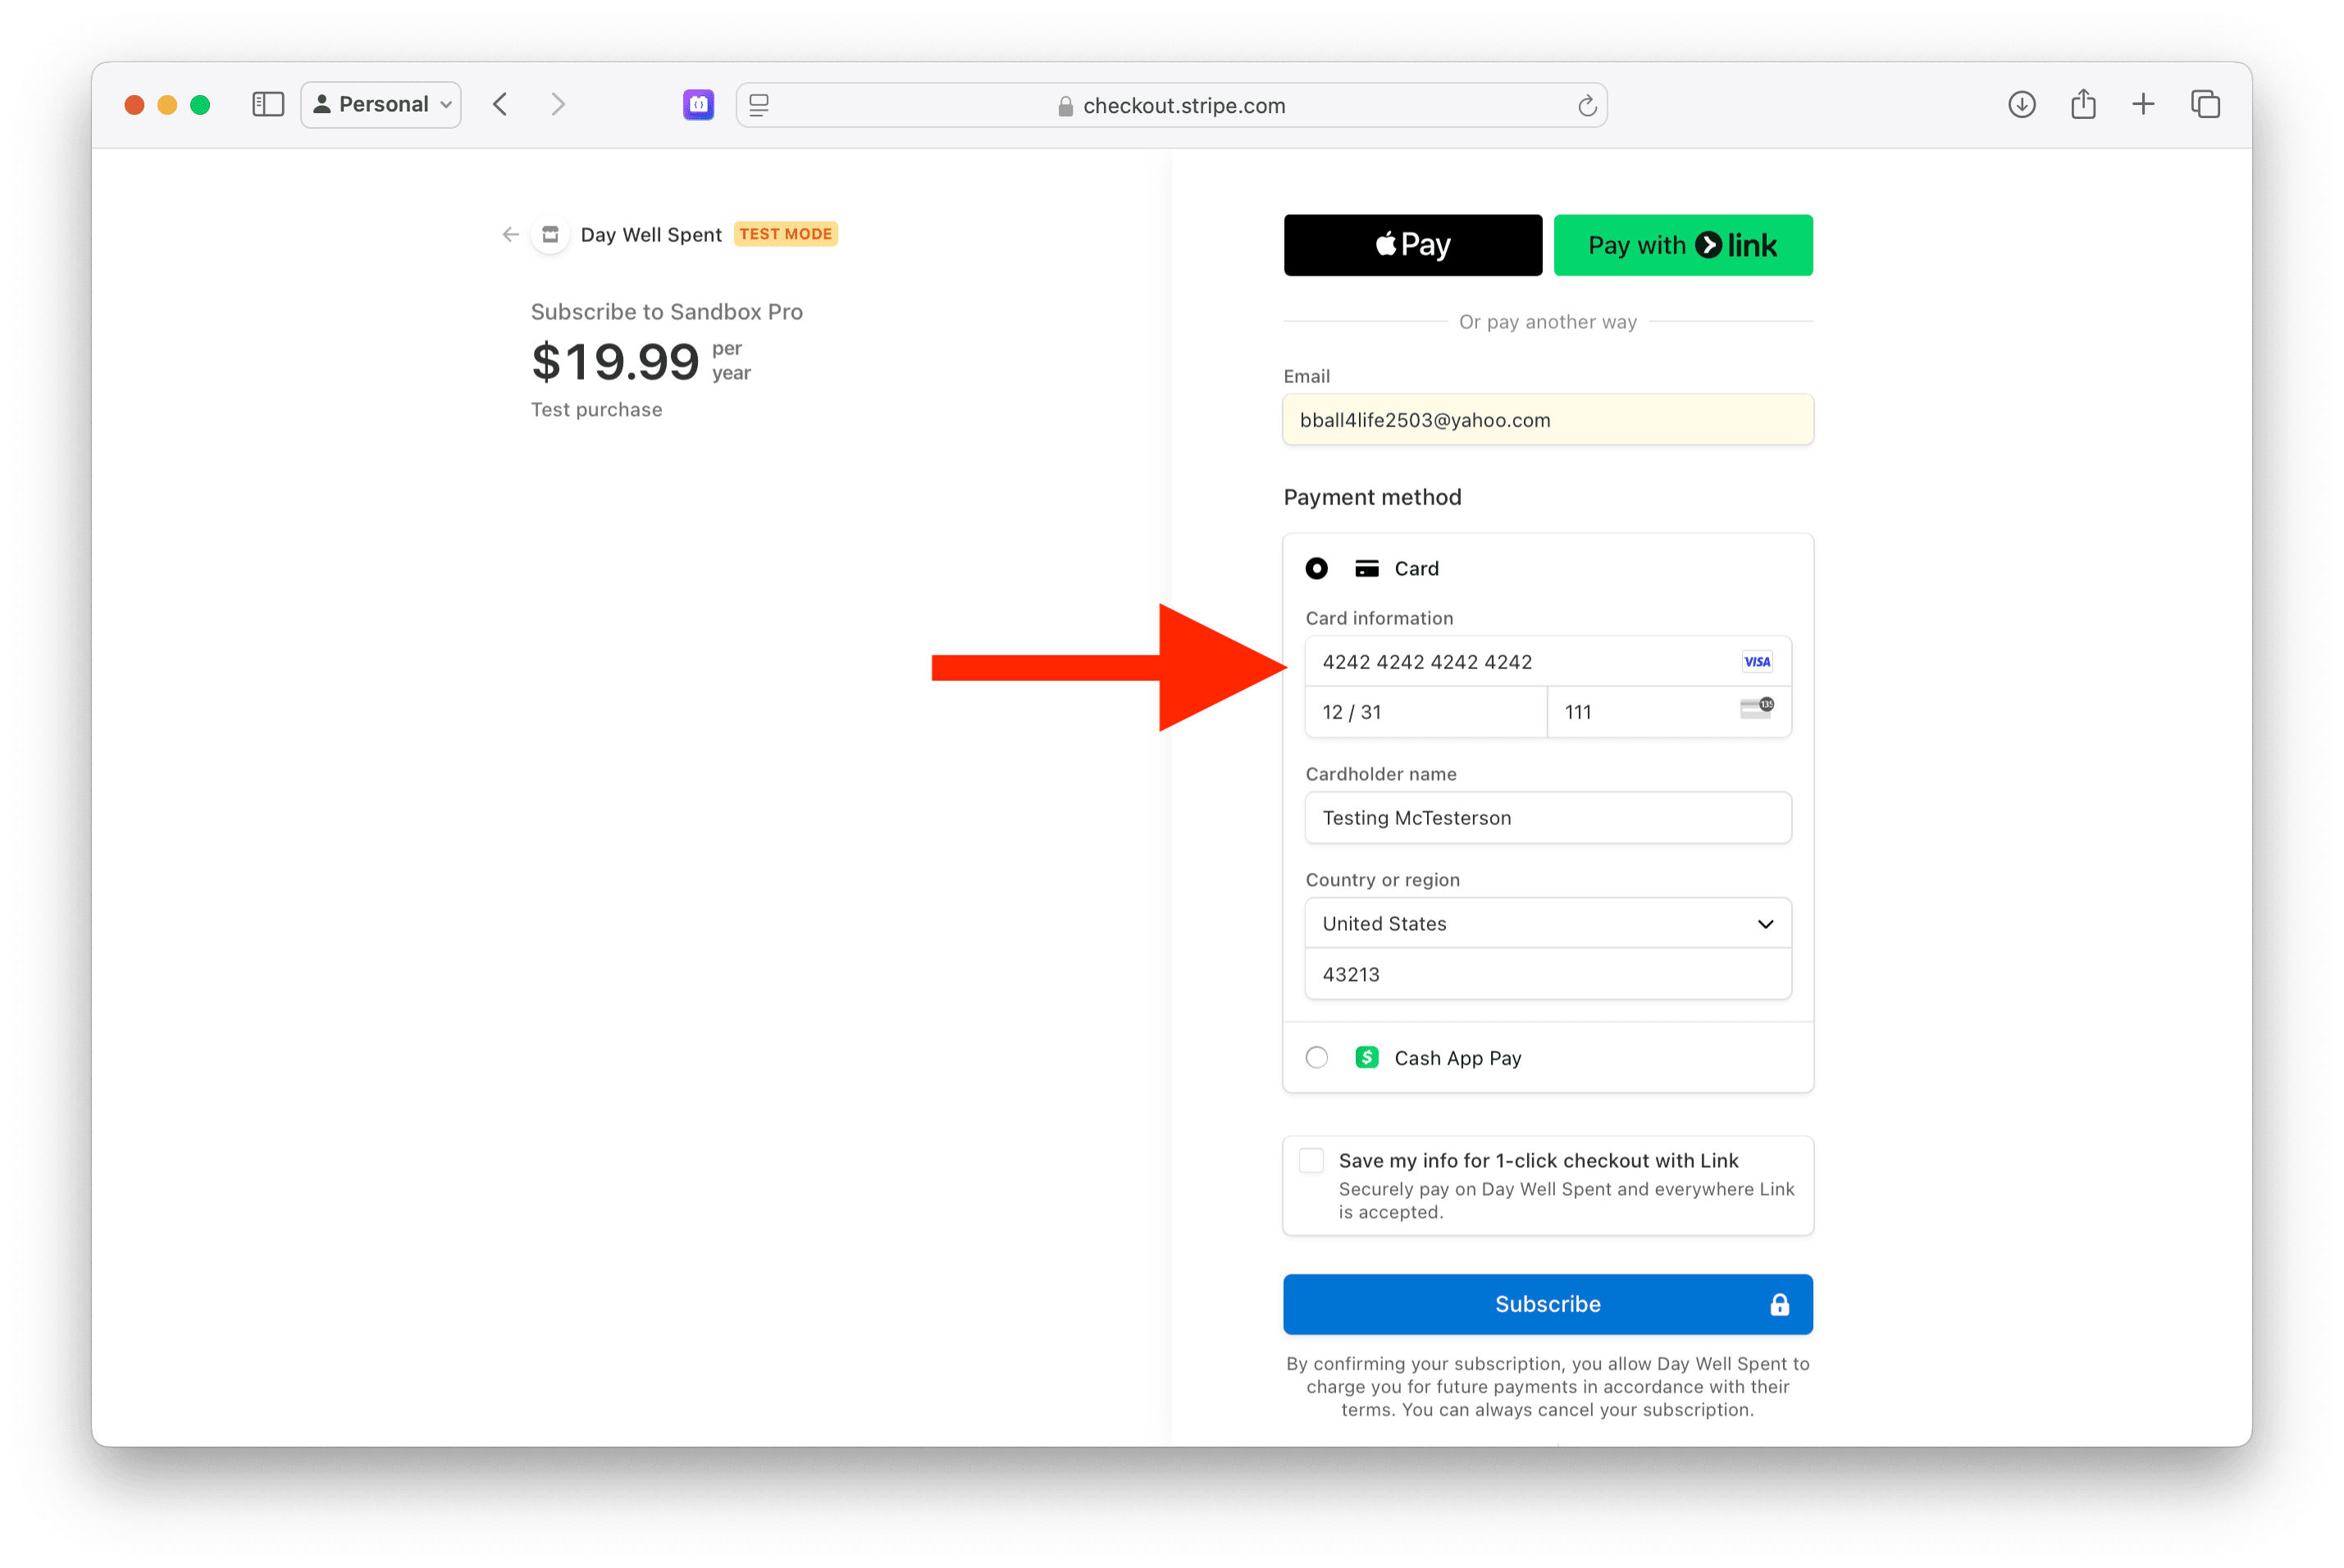Screen dimensions: 2344x1568
Task: Choose the Cash App Pay radio button
Action: 1317,1057
